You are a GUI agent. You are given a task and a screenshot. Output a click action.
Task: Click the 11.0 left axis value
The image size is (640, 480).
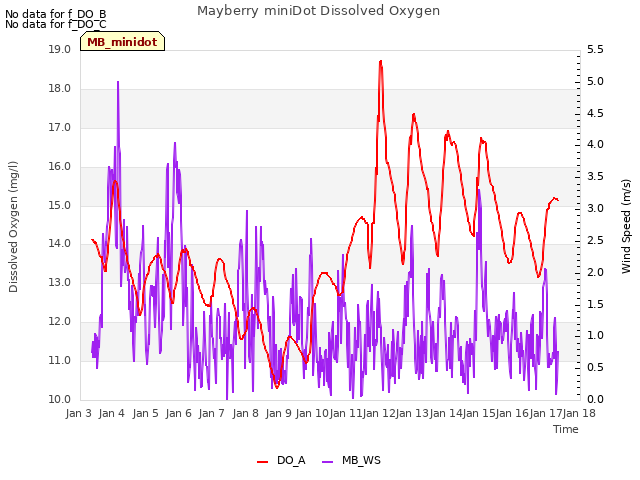click(x=60, y=360)
